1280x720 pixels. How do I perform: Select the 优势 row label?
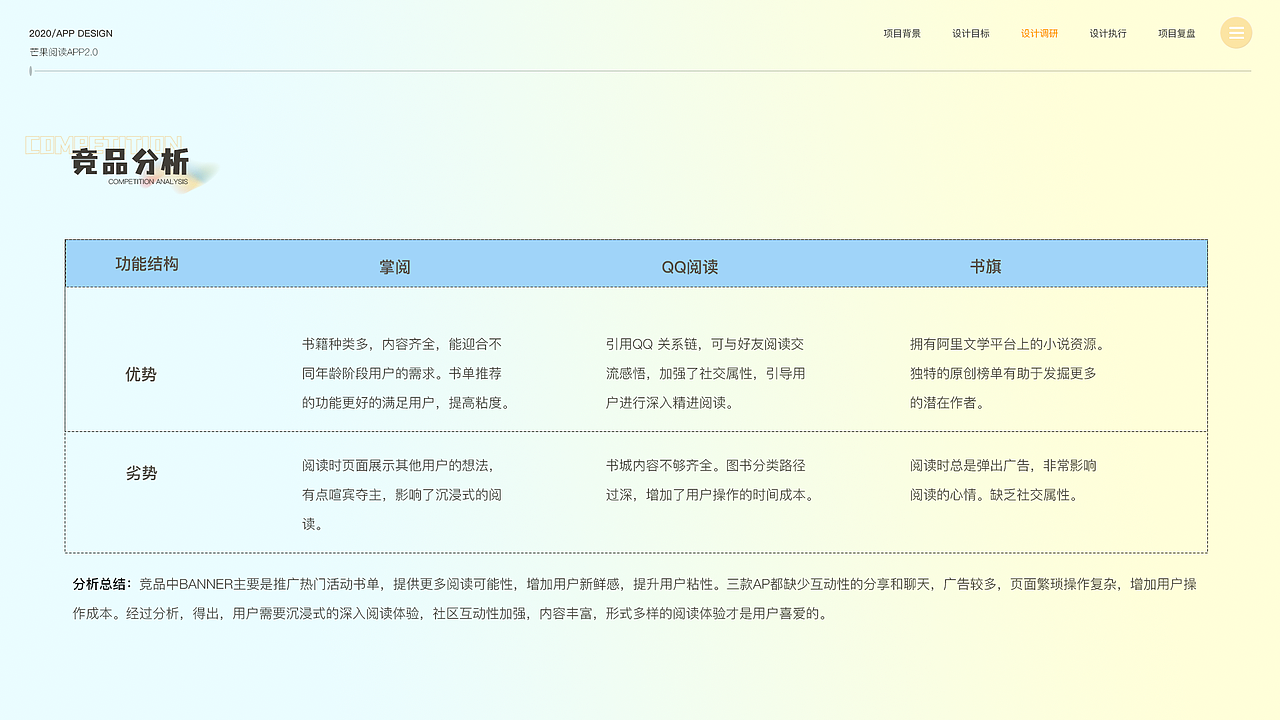coord(141,374)
